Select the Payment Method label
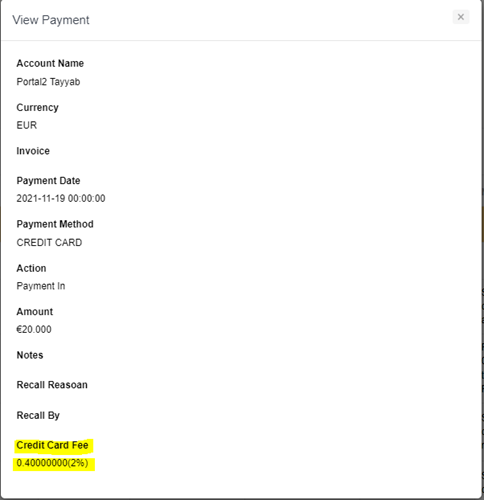Viewport: 484px width, 500px height. point(55,224)
